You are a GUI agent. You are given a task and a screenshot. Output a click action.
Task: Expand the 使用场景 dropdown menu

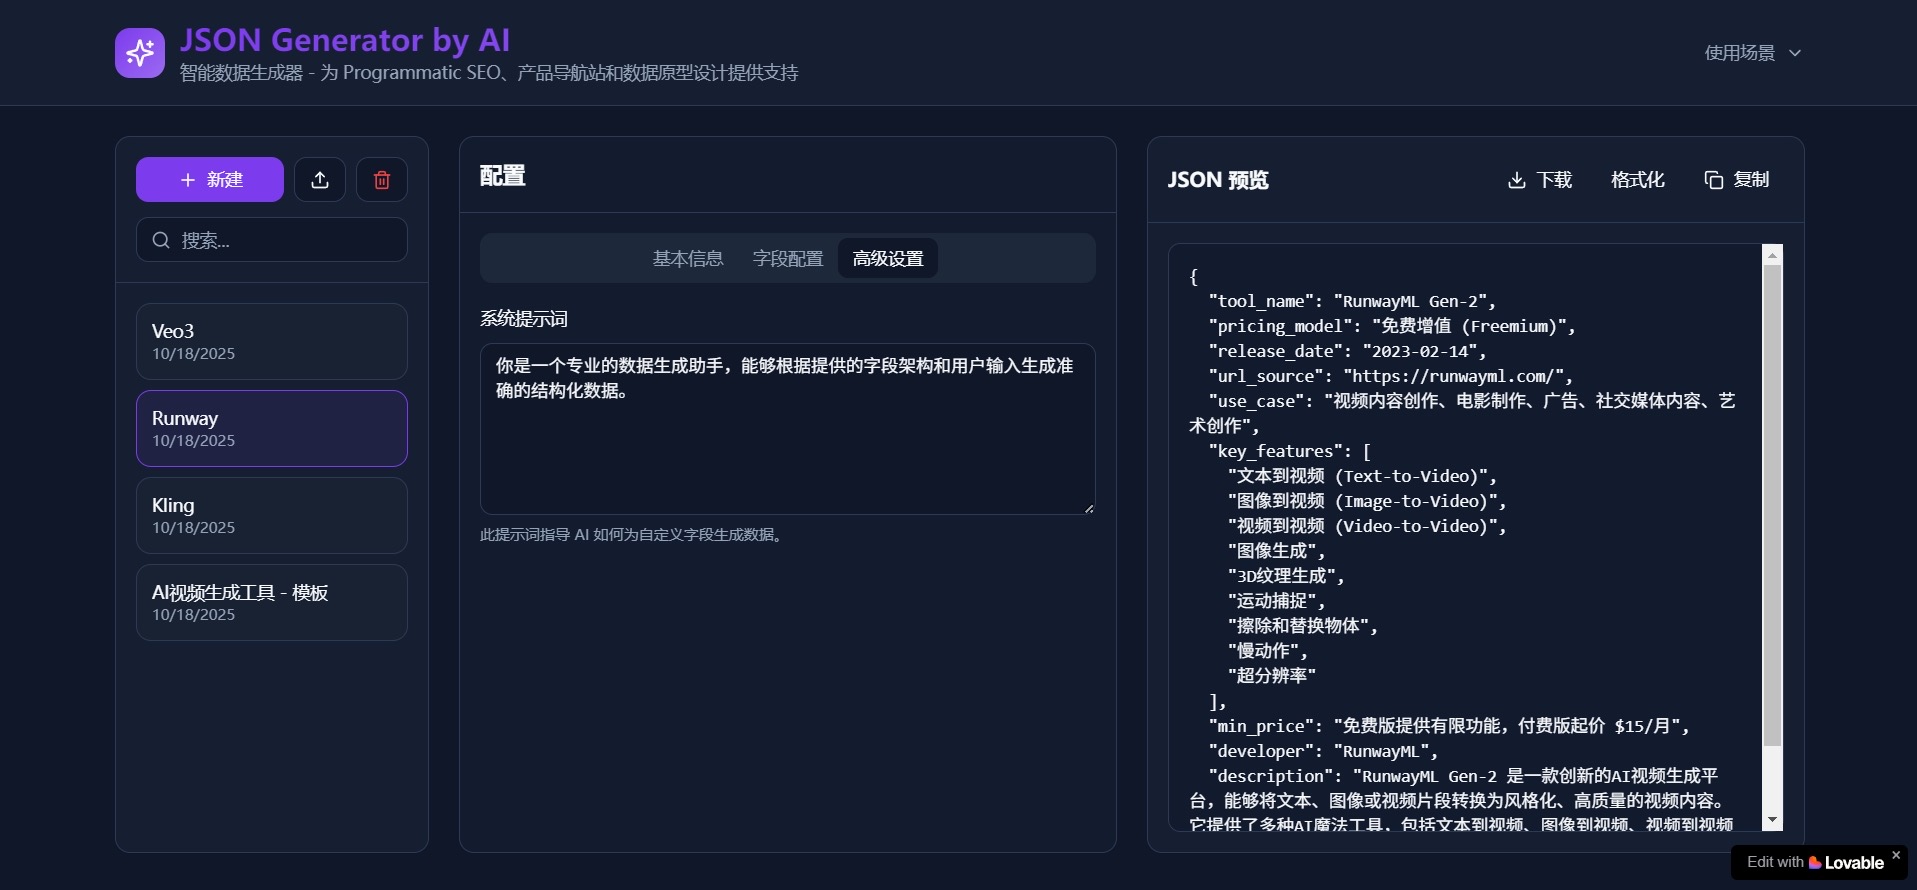(1740, 53)
